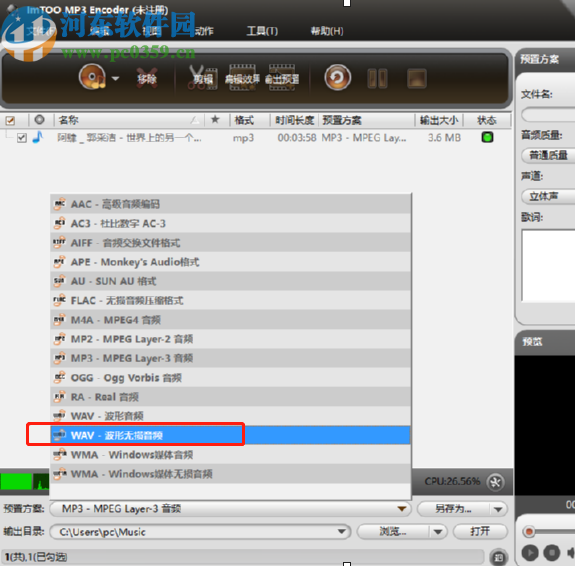Select MP2 - MPEG Layer-2 format

pyautogui.click(x=230, y=339)
